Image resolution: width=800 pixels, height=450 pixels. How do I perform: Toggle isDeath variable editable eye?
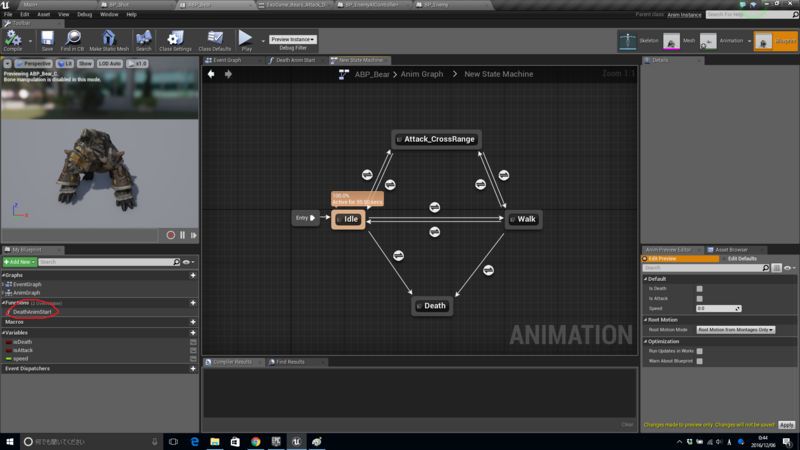(x=193, y=342)
